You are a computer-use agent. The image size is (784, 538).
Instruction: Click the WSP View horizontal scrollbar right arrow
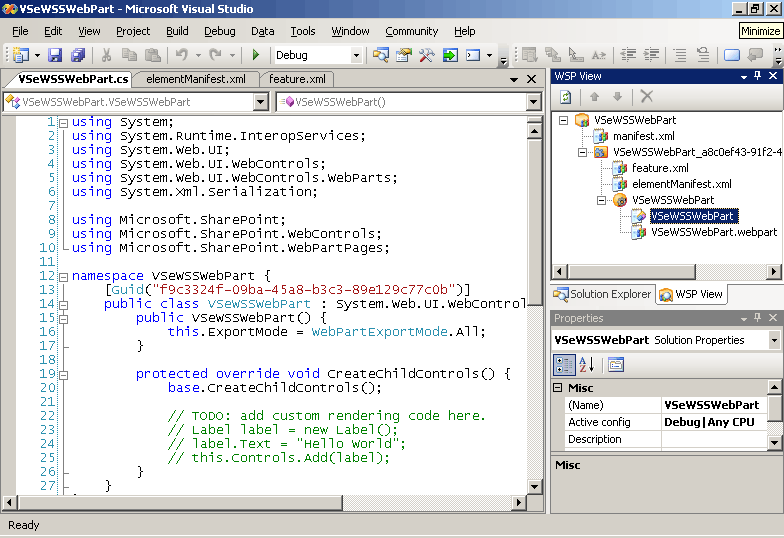(774, 272)
